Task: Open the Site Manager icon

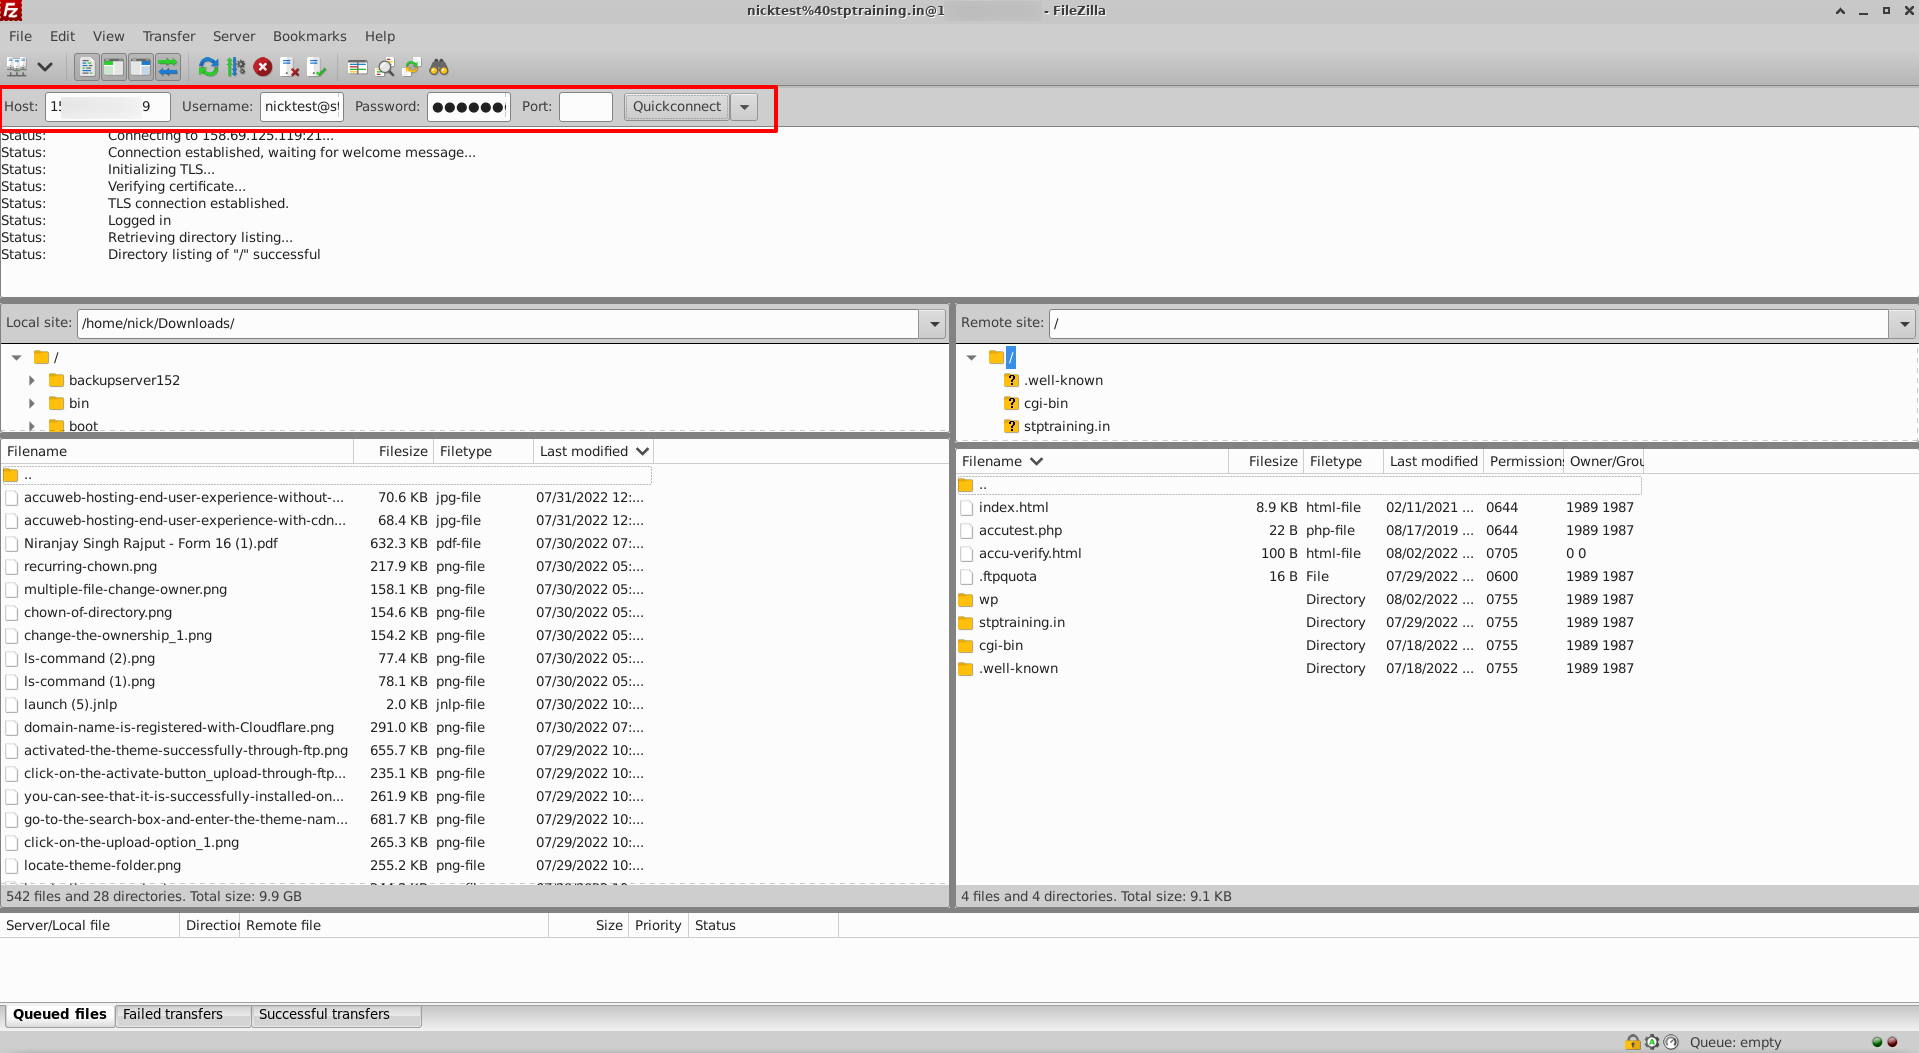Action: pyautogui.click(x=17, y=67)
